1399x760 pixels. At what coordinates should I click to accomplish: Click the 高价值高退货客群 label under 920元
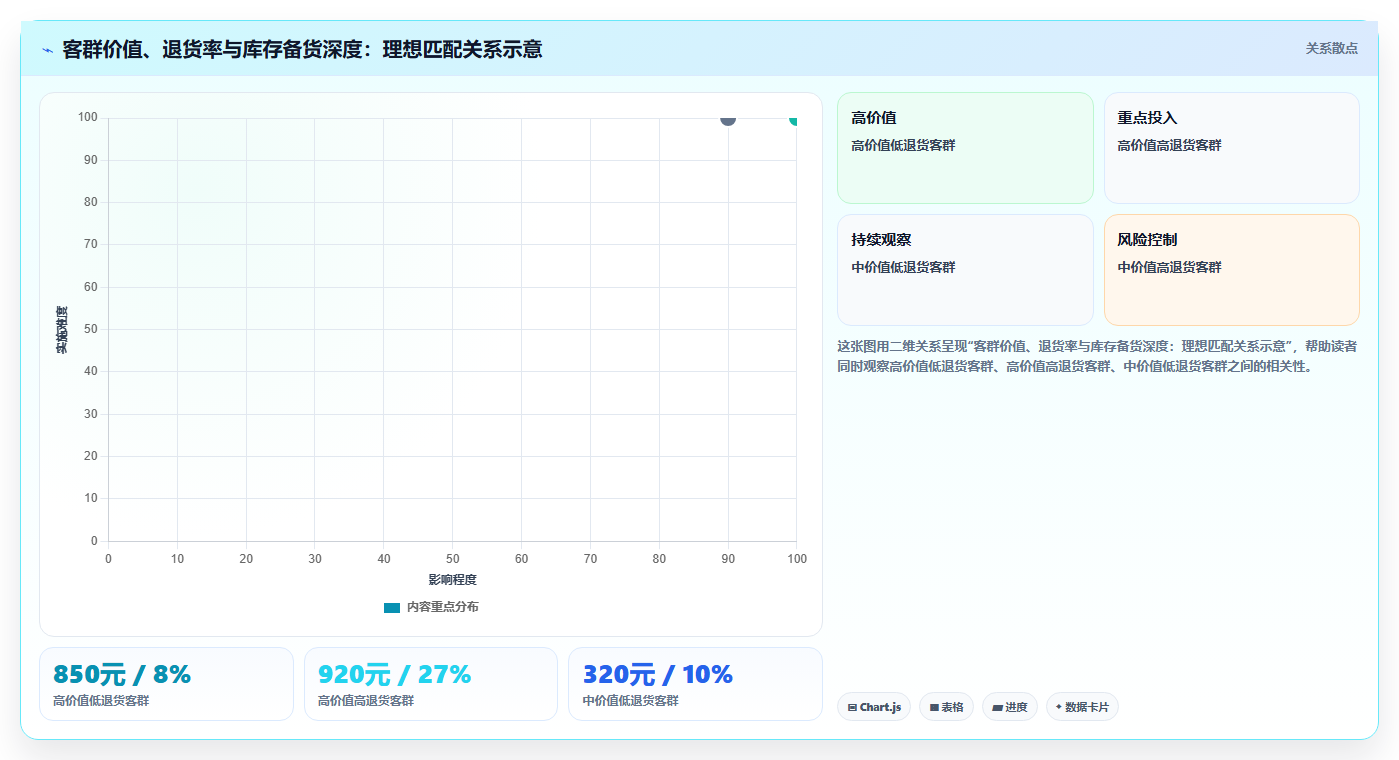[366, 701]
